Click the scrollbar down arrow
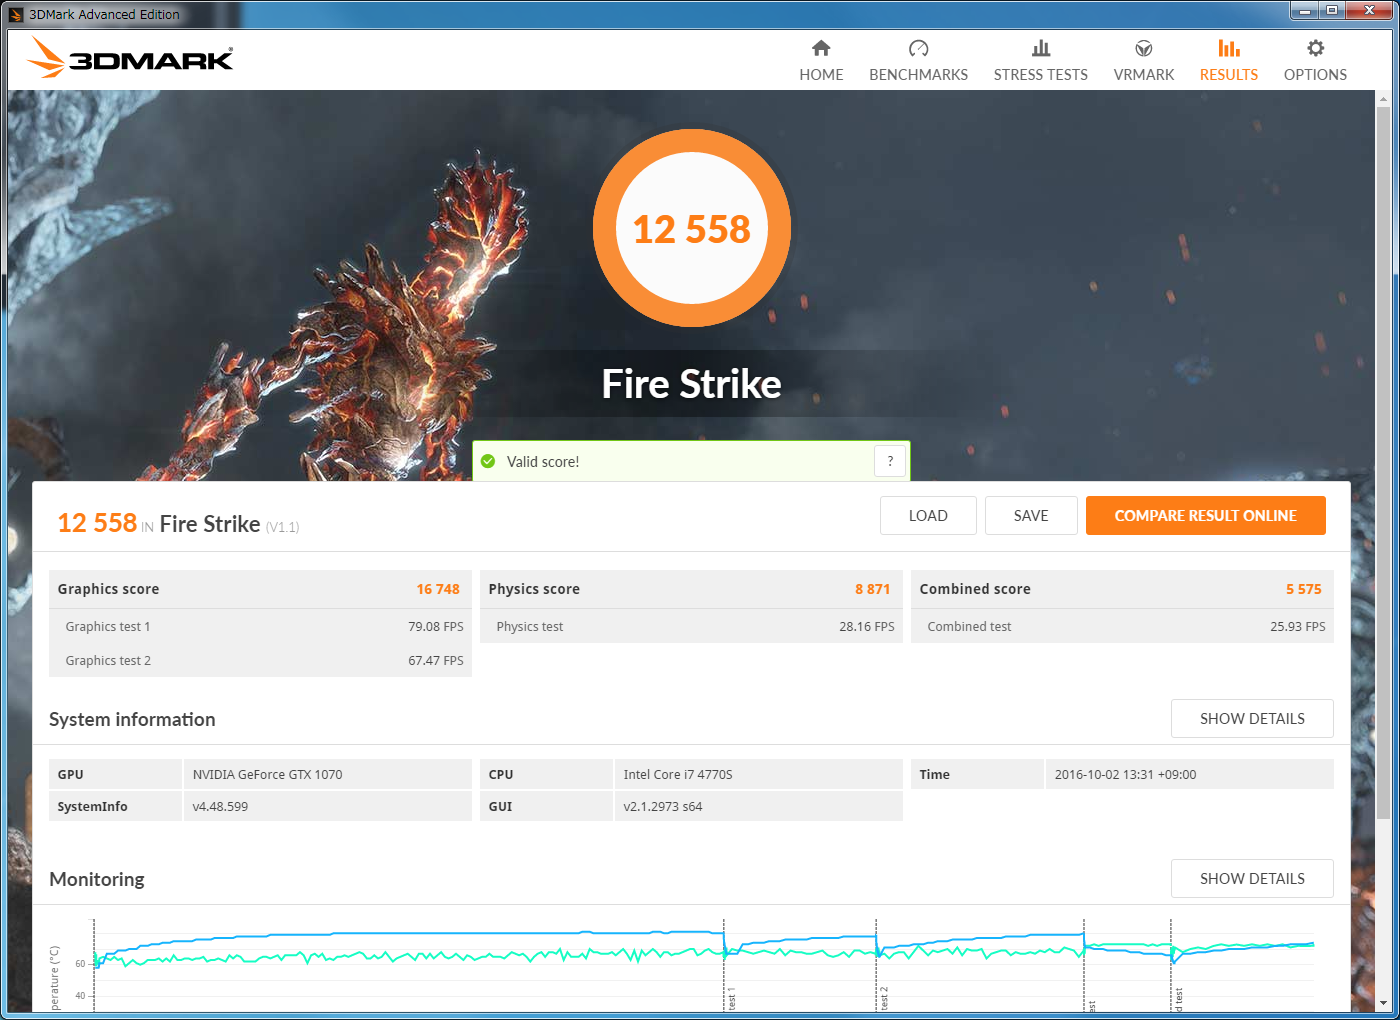Viewport: 1400px width, 1020px height. click(1384, 1003)
